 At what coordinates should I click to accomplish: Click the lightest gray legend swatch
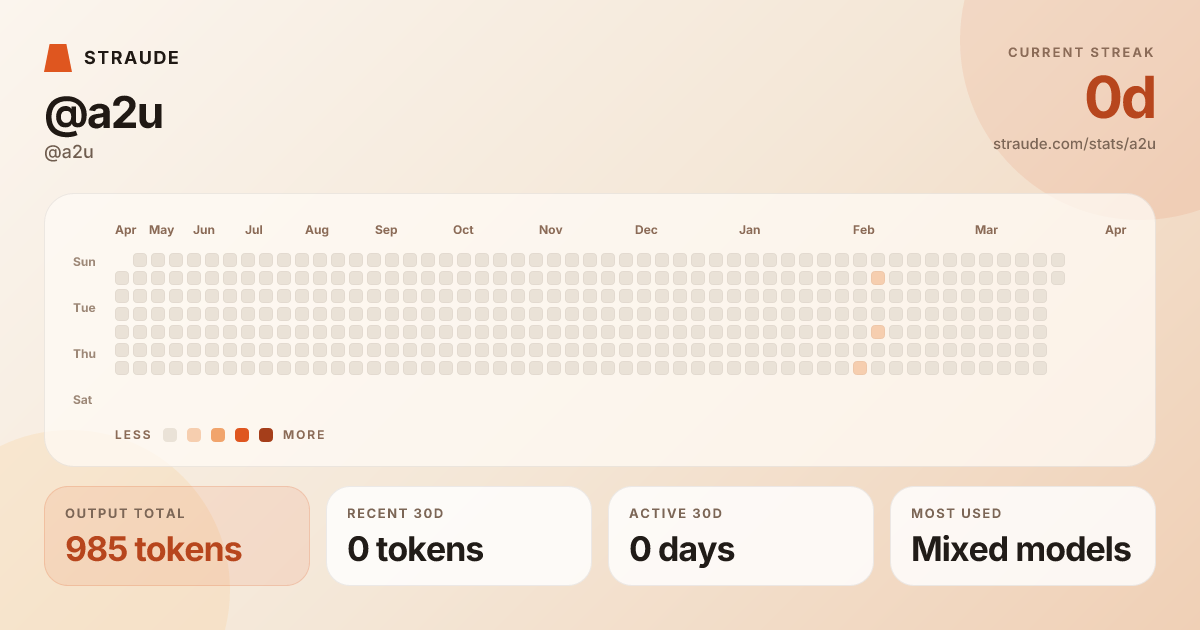170,435
